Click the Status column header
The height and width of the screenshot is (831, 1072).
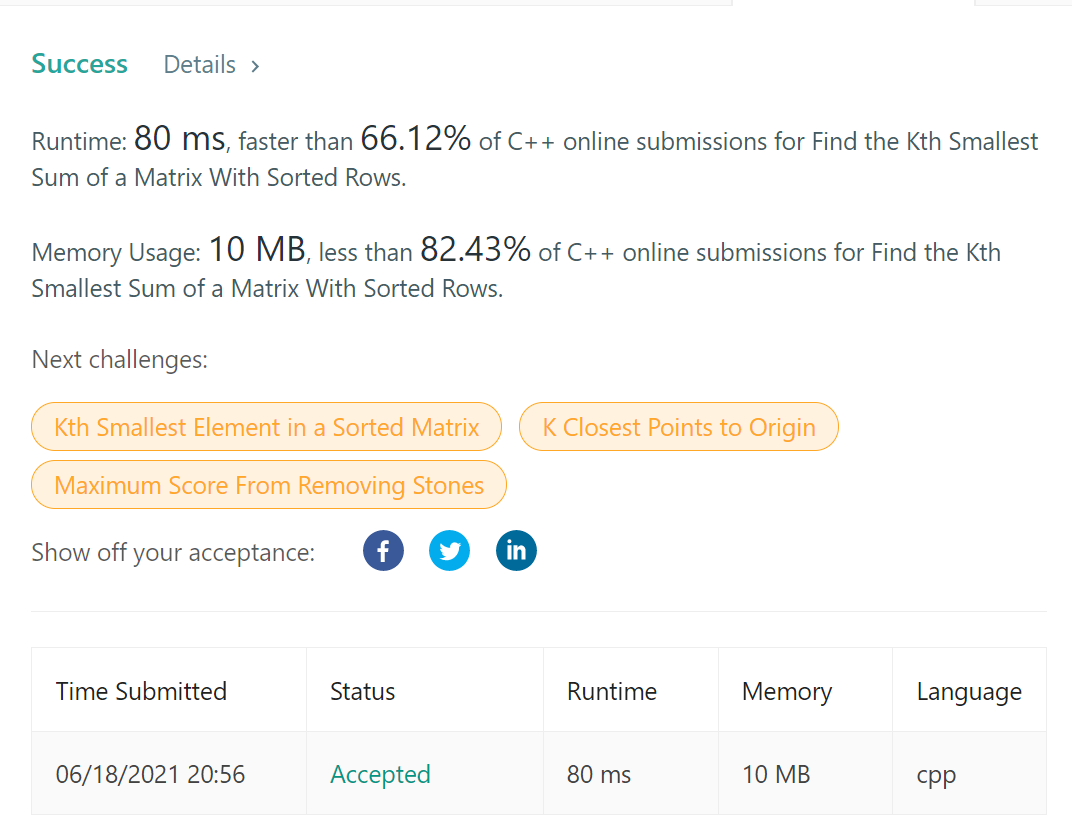coord(362,691)
